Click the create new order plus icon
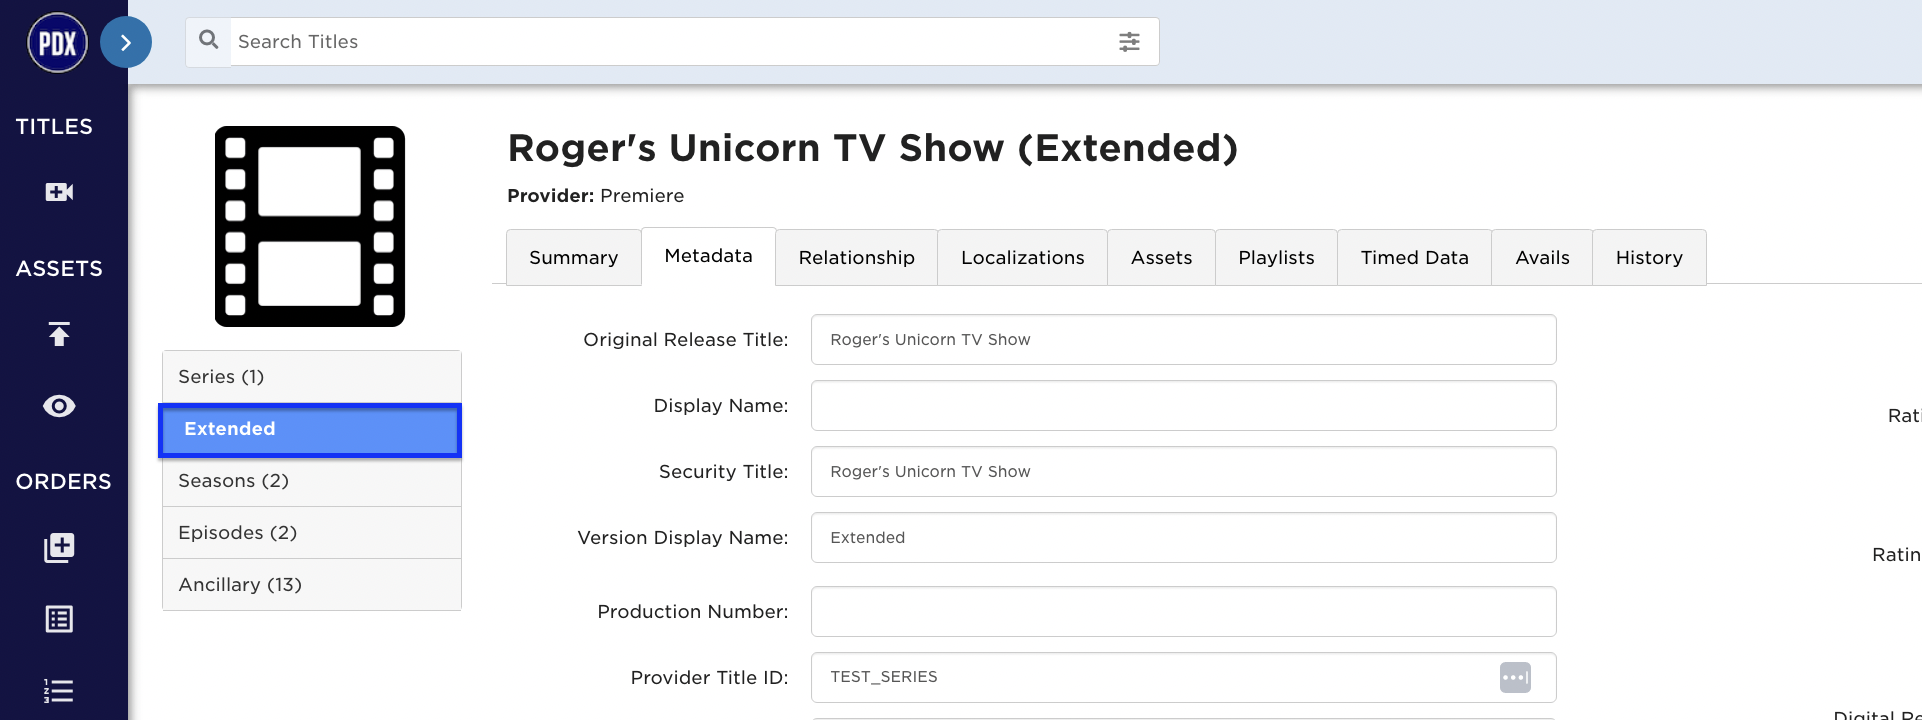Image resolution: width=1922 pixels, height=720 pixels. coord(59,547)
